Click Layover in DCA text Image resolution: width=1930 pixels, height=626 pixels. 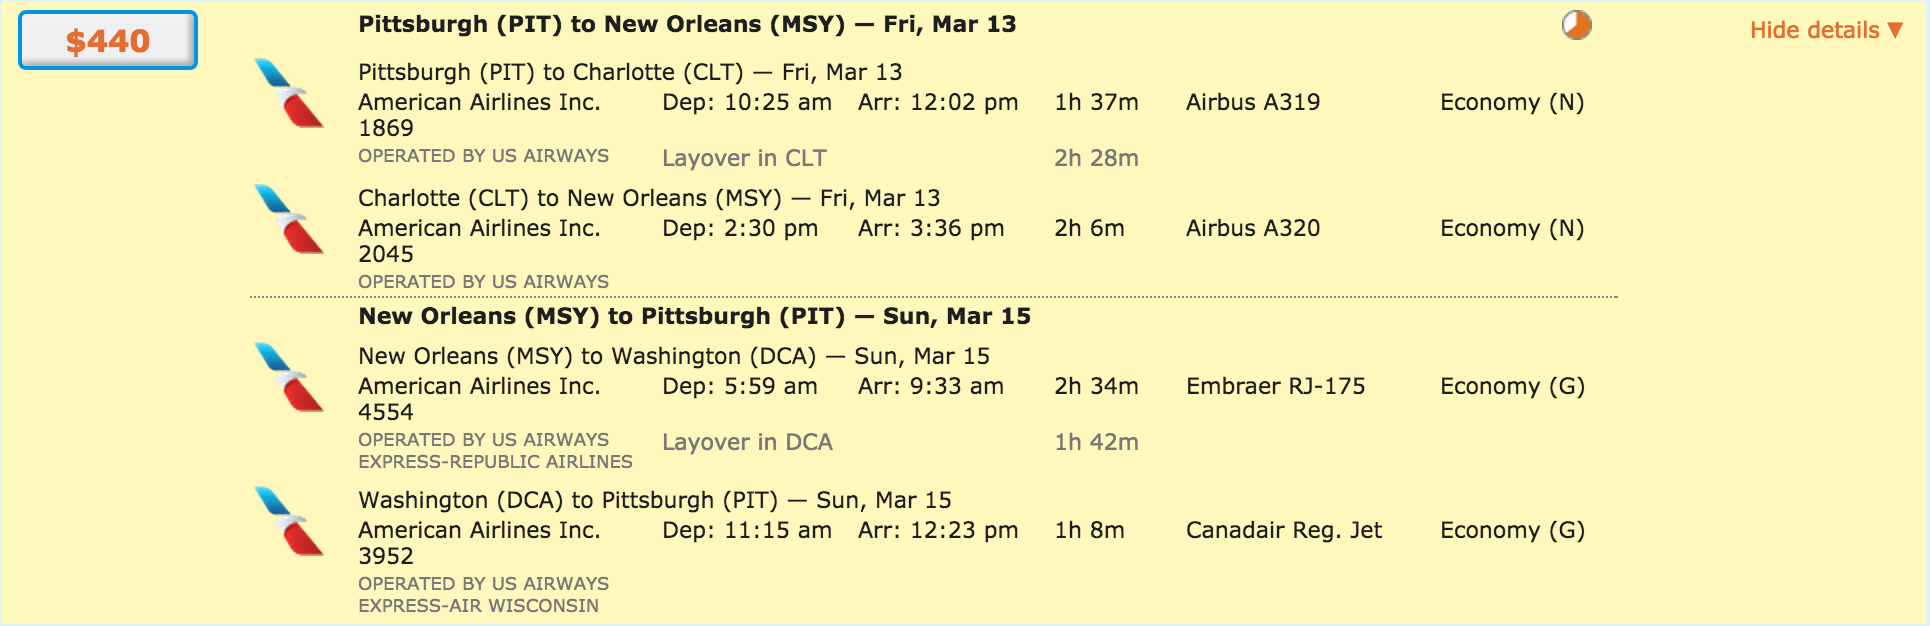[x=747, y=442]
